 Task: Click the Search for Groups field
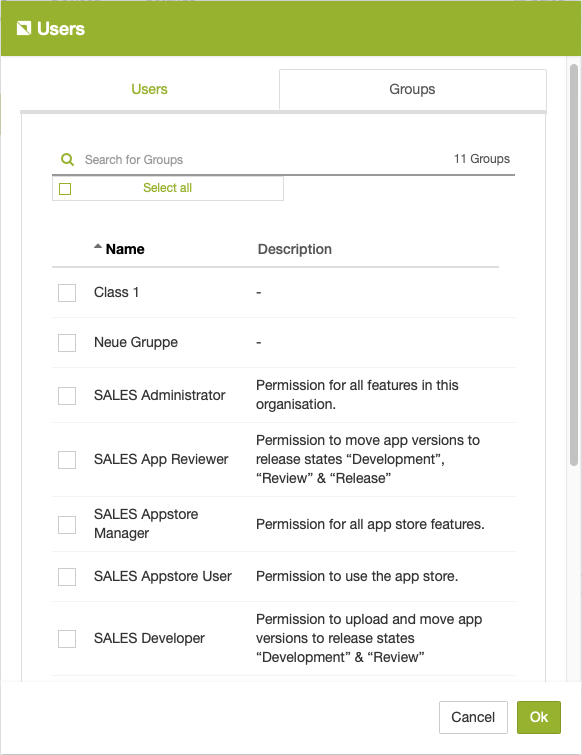pos(265,159)
